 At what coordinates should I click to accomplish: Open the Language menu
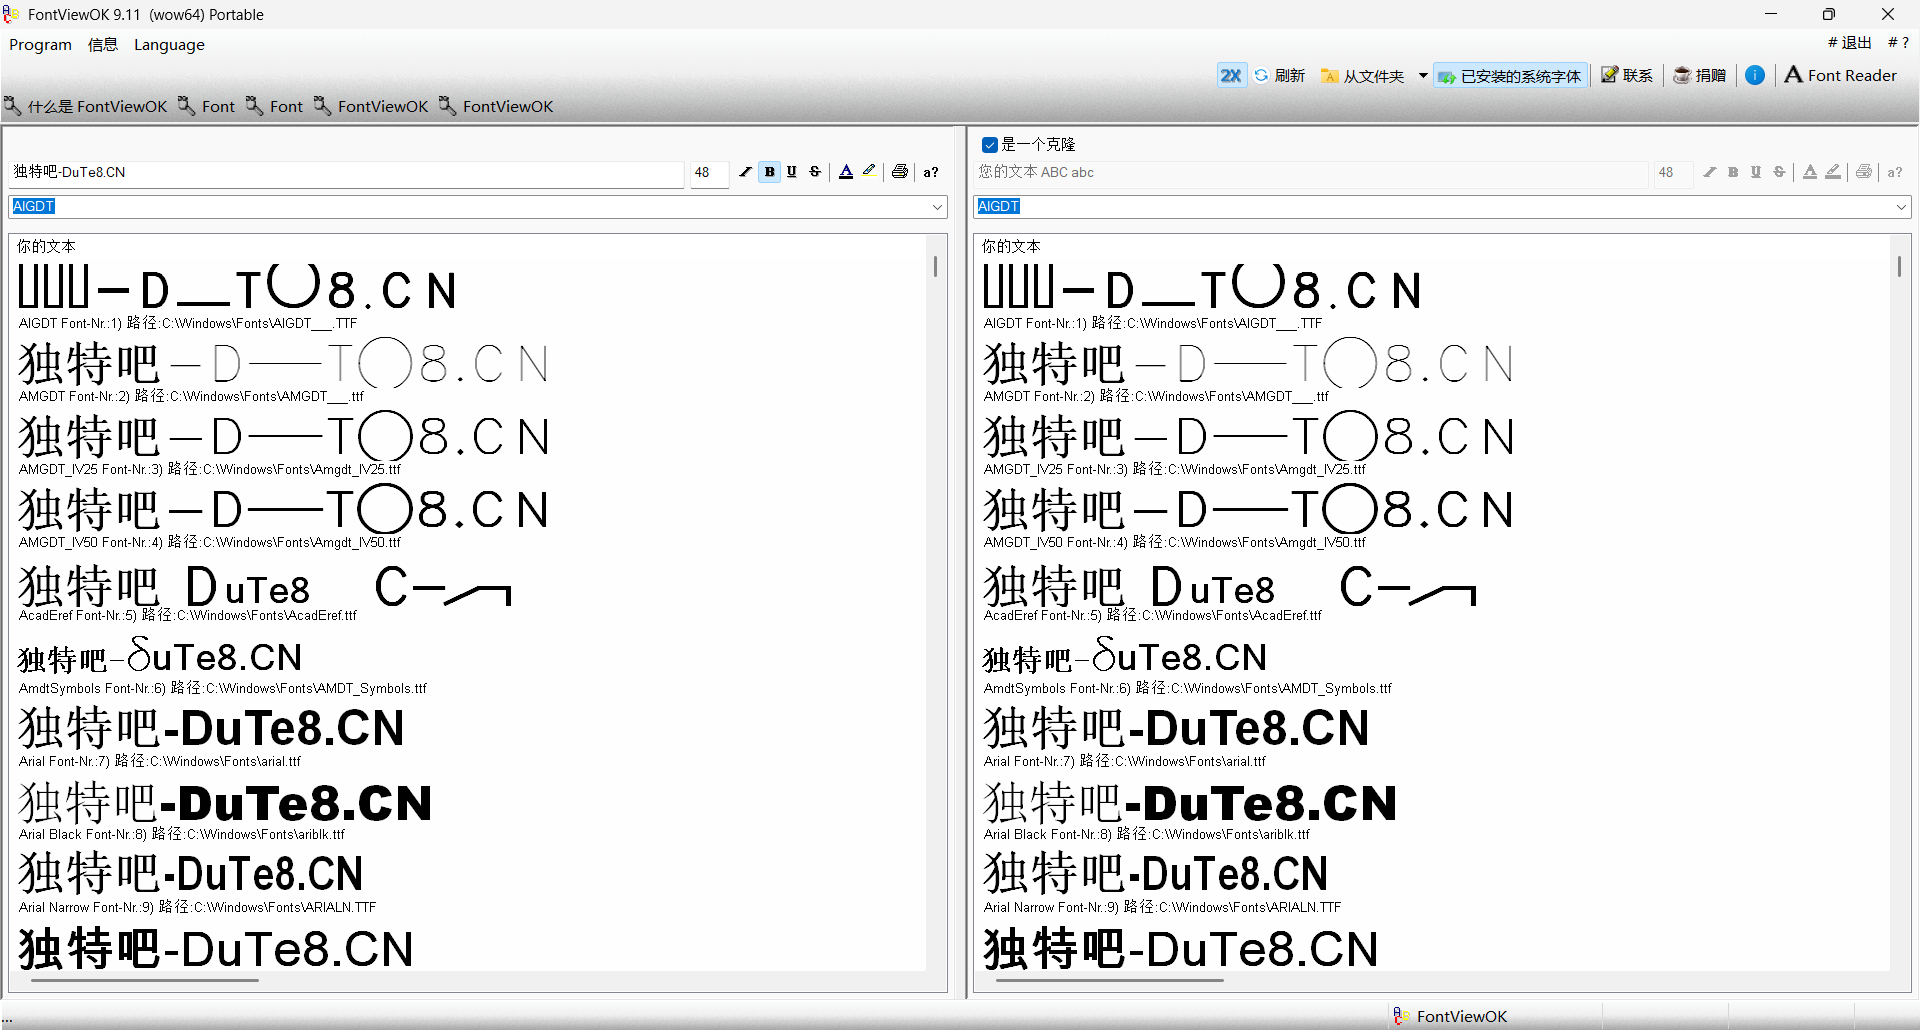tap(169, 45)
